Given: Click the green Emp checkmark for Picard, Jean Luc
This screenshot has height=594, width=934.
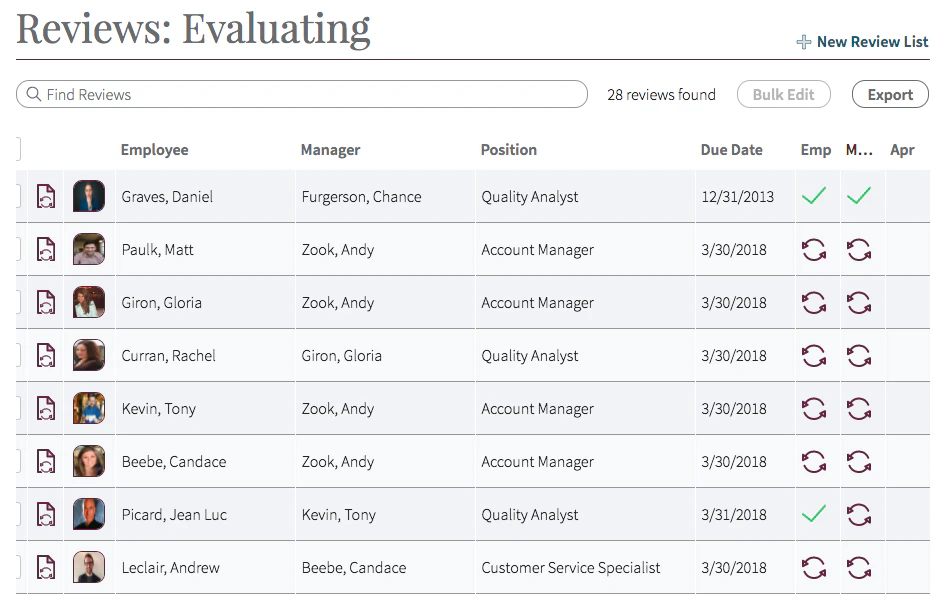Looking at the screenshot, I should [816, 514].
